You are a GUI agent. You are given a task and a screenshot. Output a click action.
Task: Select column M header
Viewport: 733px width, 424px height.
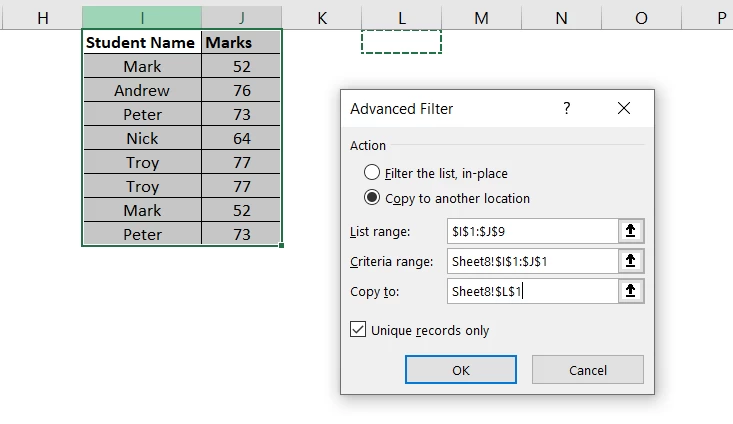pos(481,18)
